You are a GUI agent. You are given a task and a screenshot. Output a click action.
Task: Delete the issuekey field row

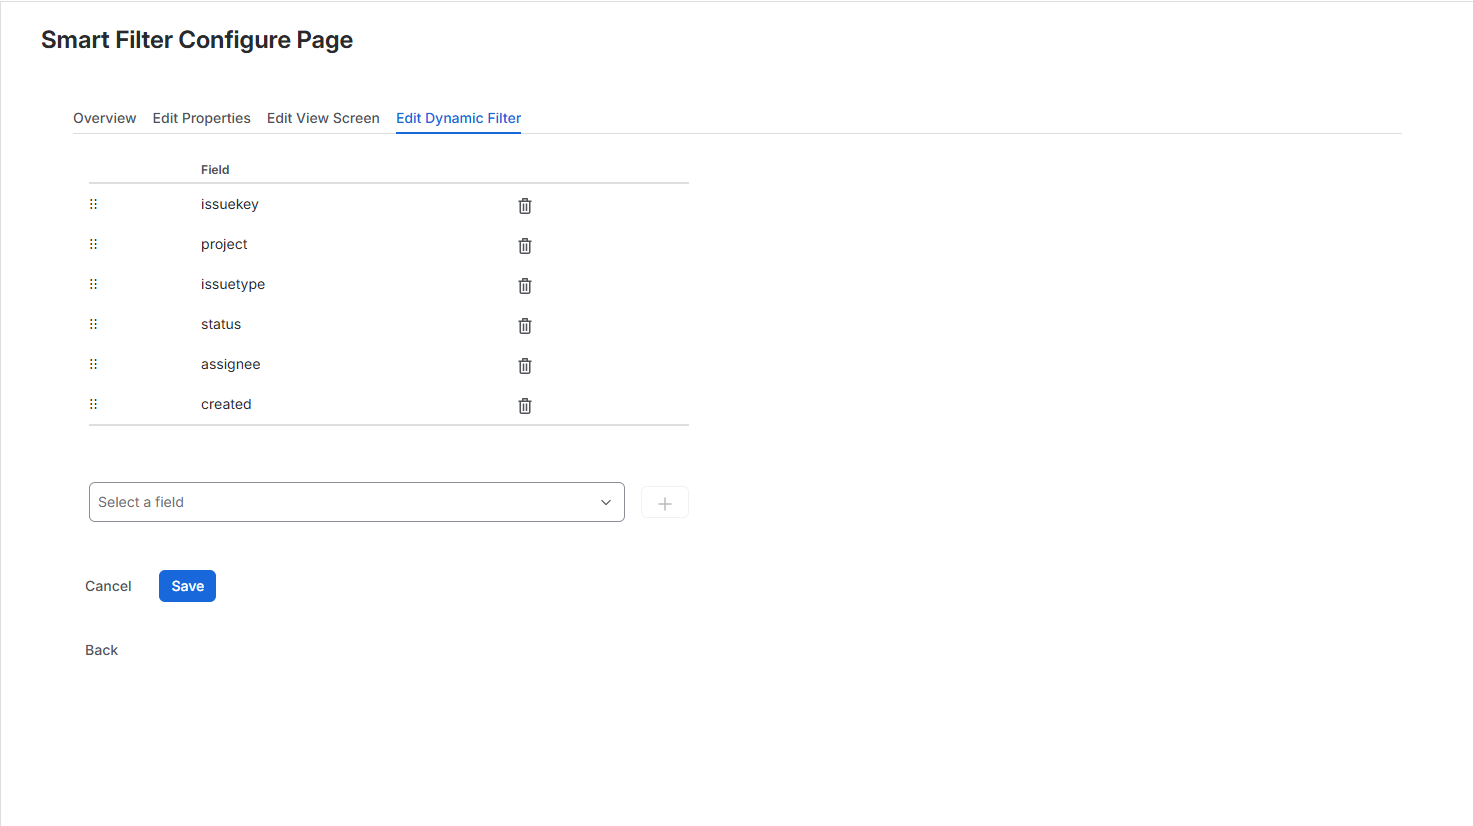525,206
